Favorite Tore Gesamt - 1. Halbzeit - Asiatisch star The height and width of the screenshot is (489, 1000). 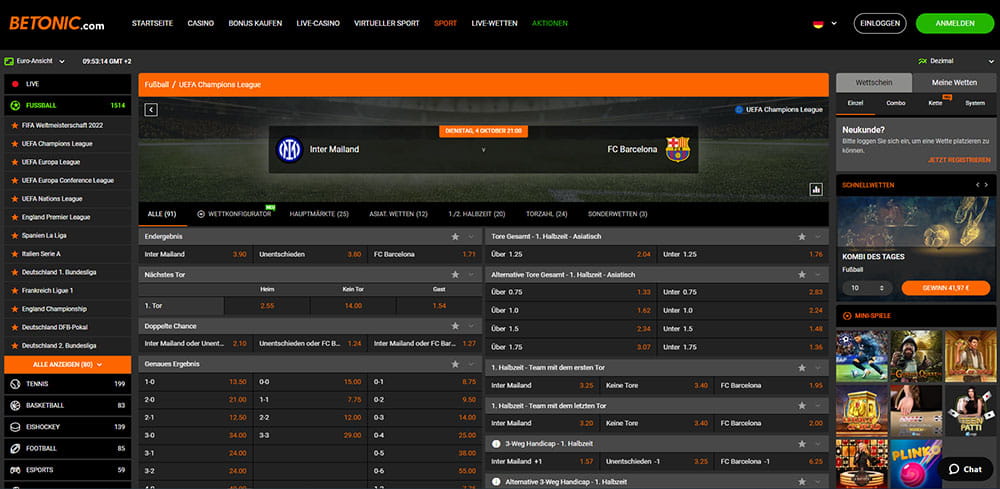tap(802, 237)
